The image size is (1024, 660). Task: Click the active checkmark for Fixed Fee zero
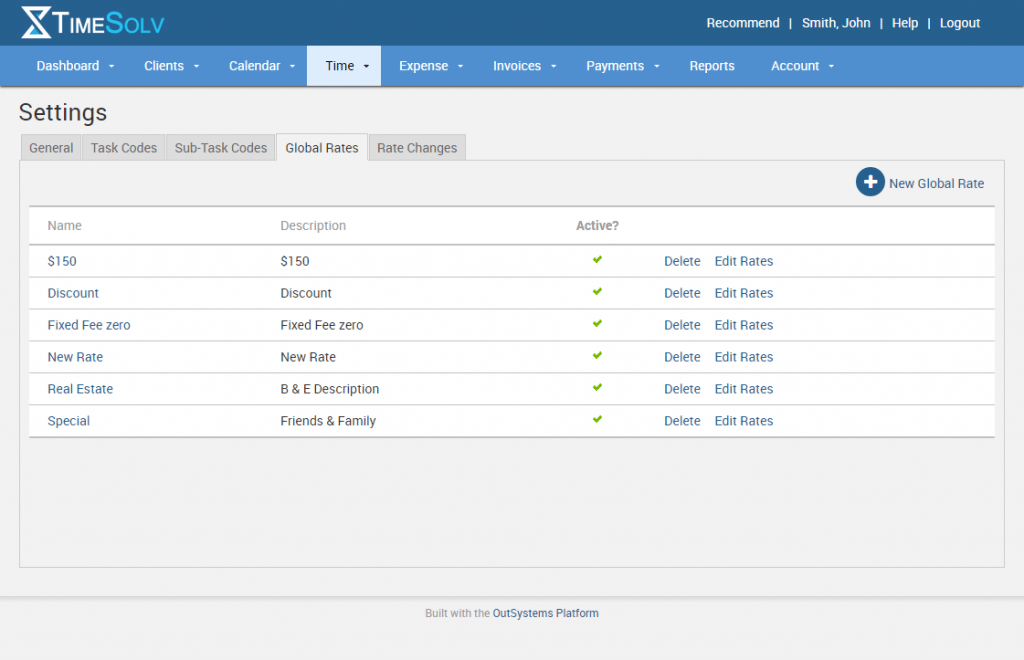tap(597, 324)
